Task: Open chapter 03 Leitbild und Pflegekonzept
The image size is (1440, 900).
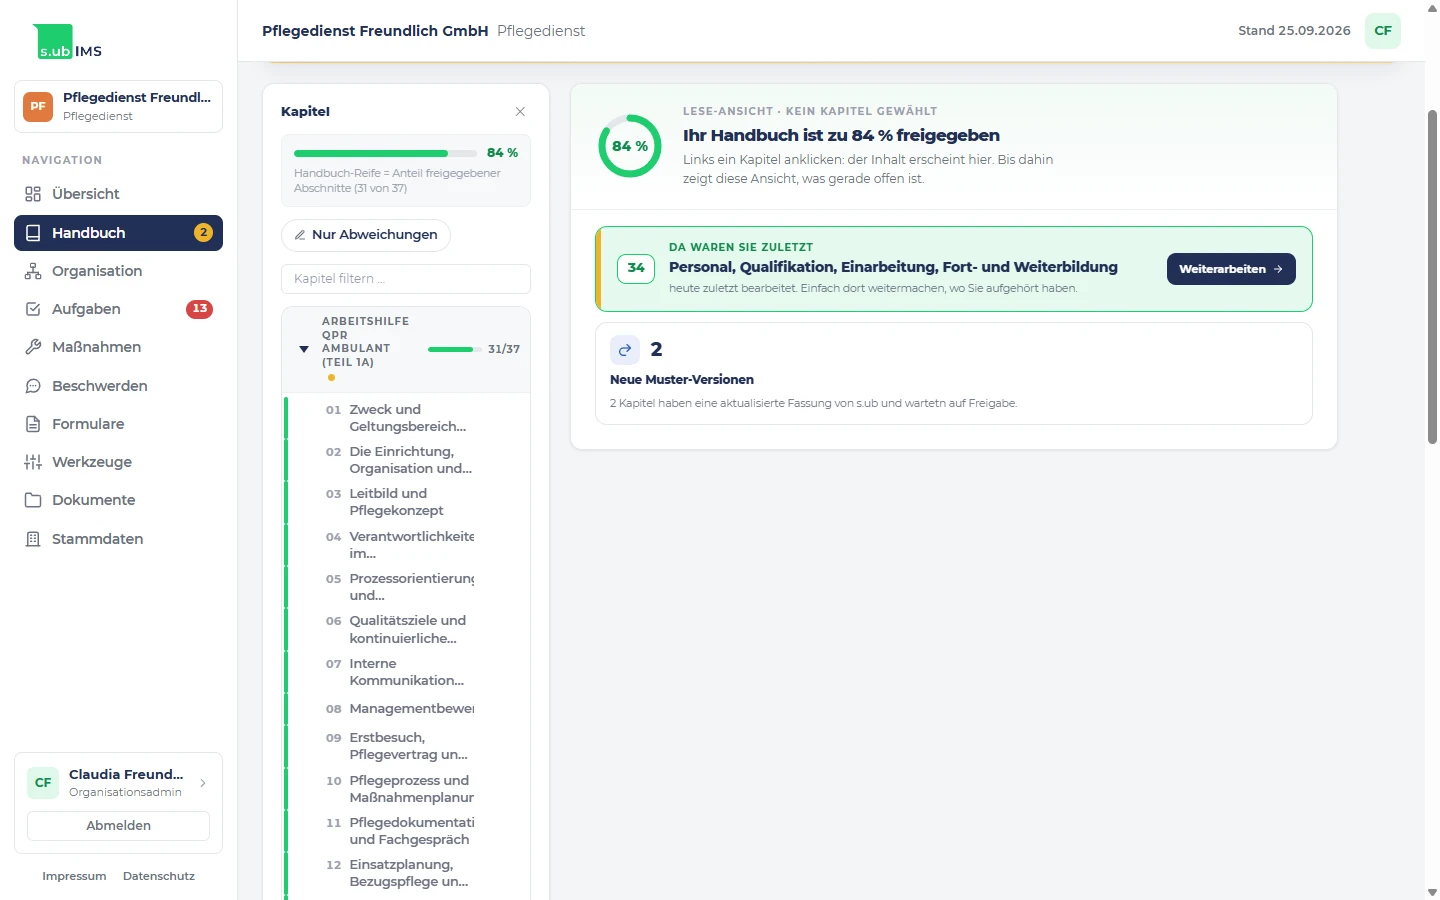Action: 406,502
